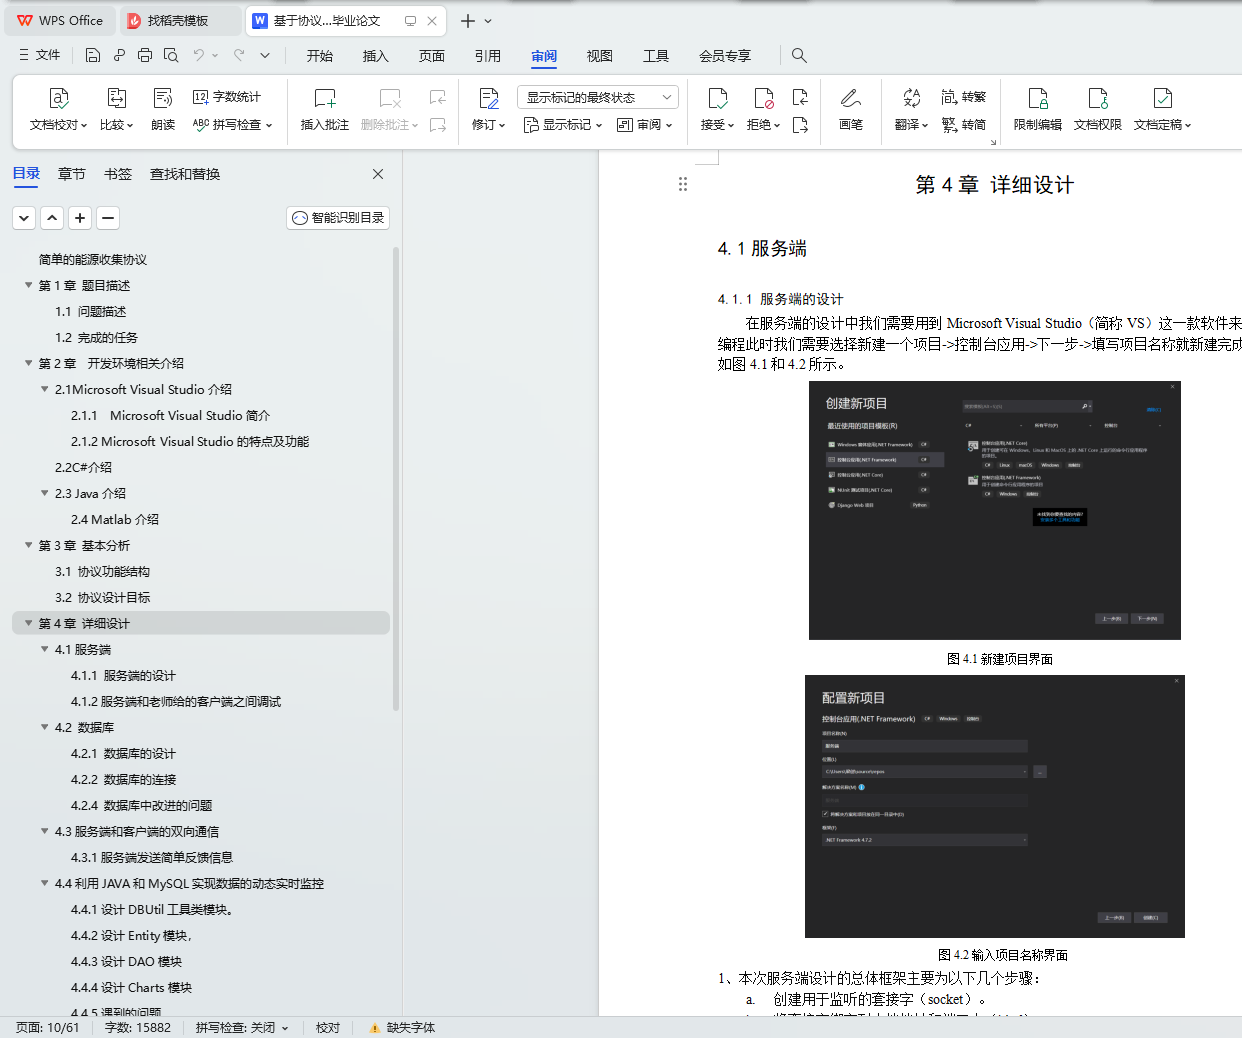The image size is (1242, 1038).
Task: Click the remove heading minus button
Action: [x=109, y=218]
